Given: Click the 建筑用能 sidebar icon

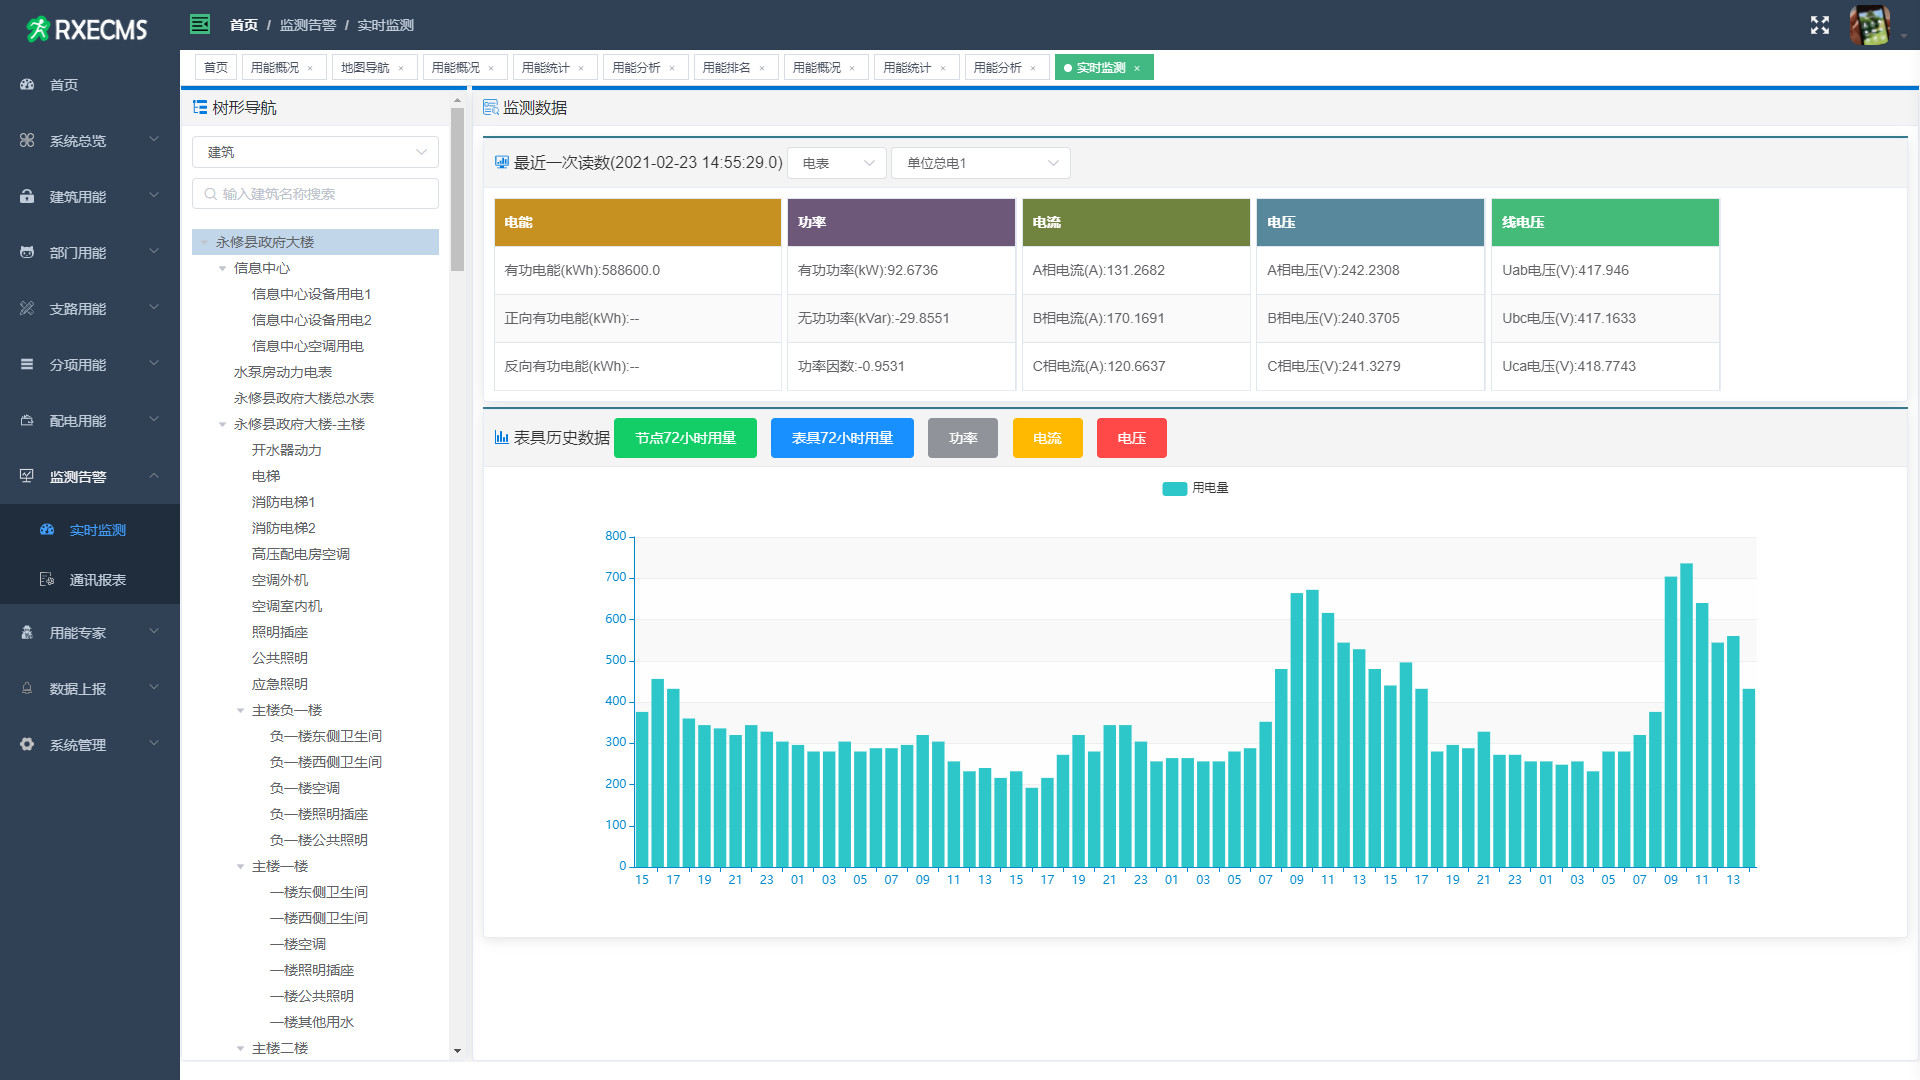Looking at the screenshot, I should pyautogui.click(x=27, y=197).
